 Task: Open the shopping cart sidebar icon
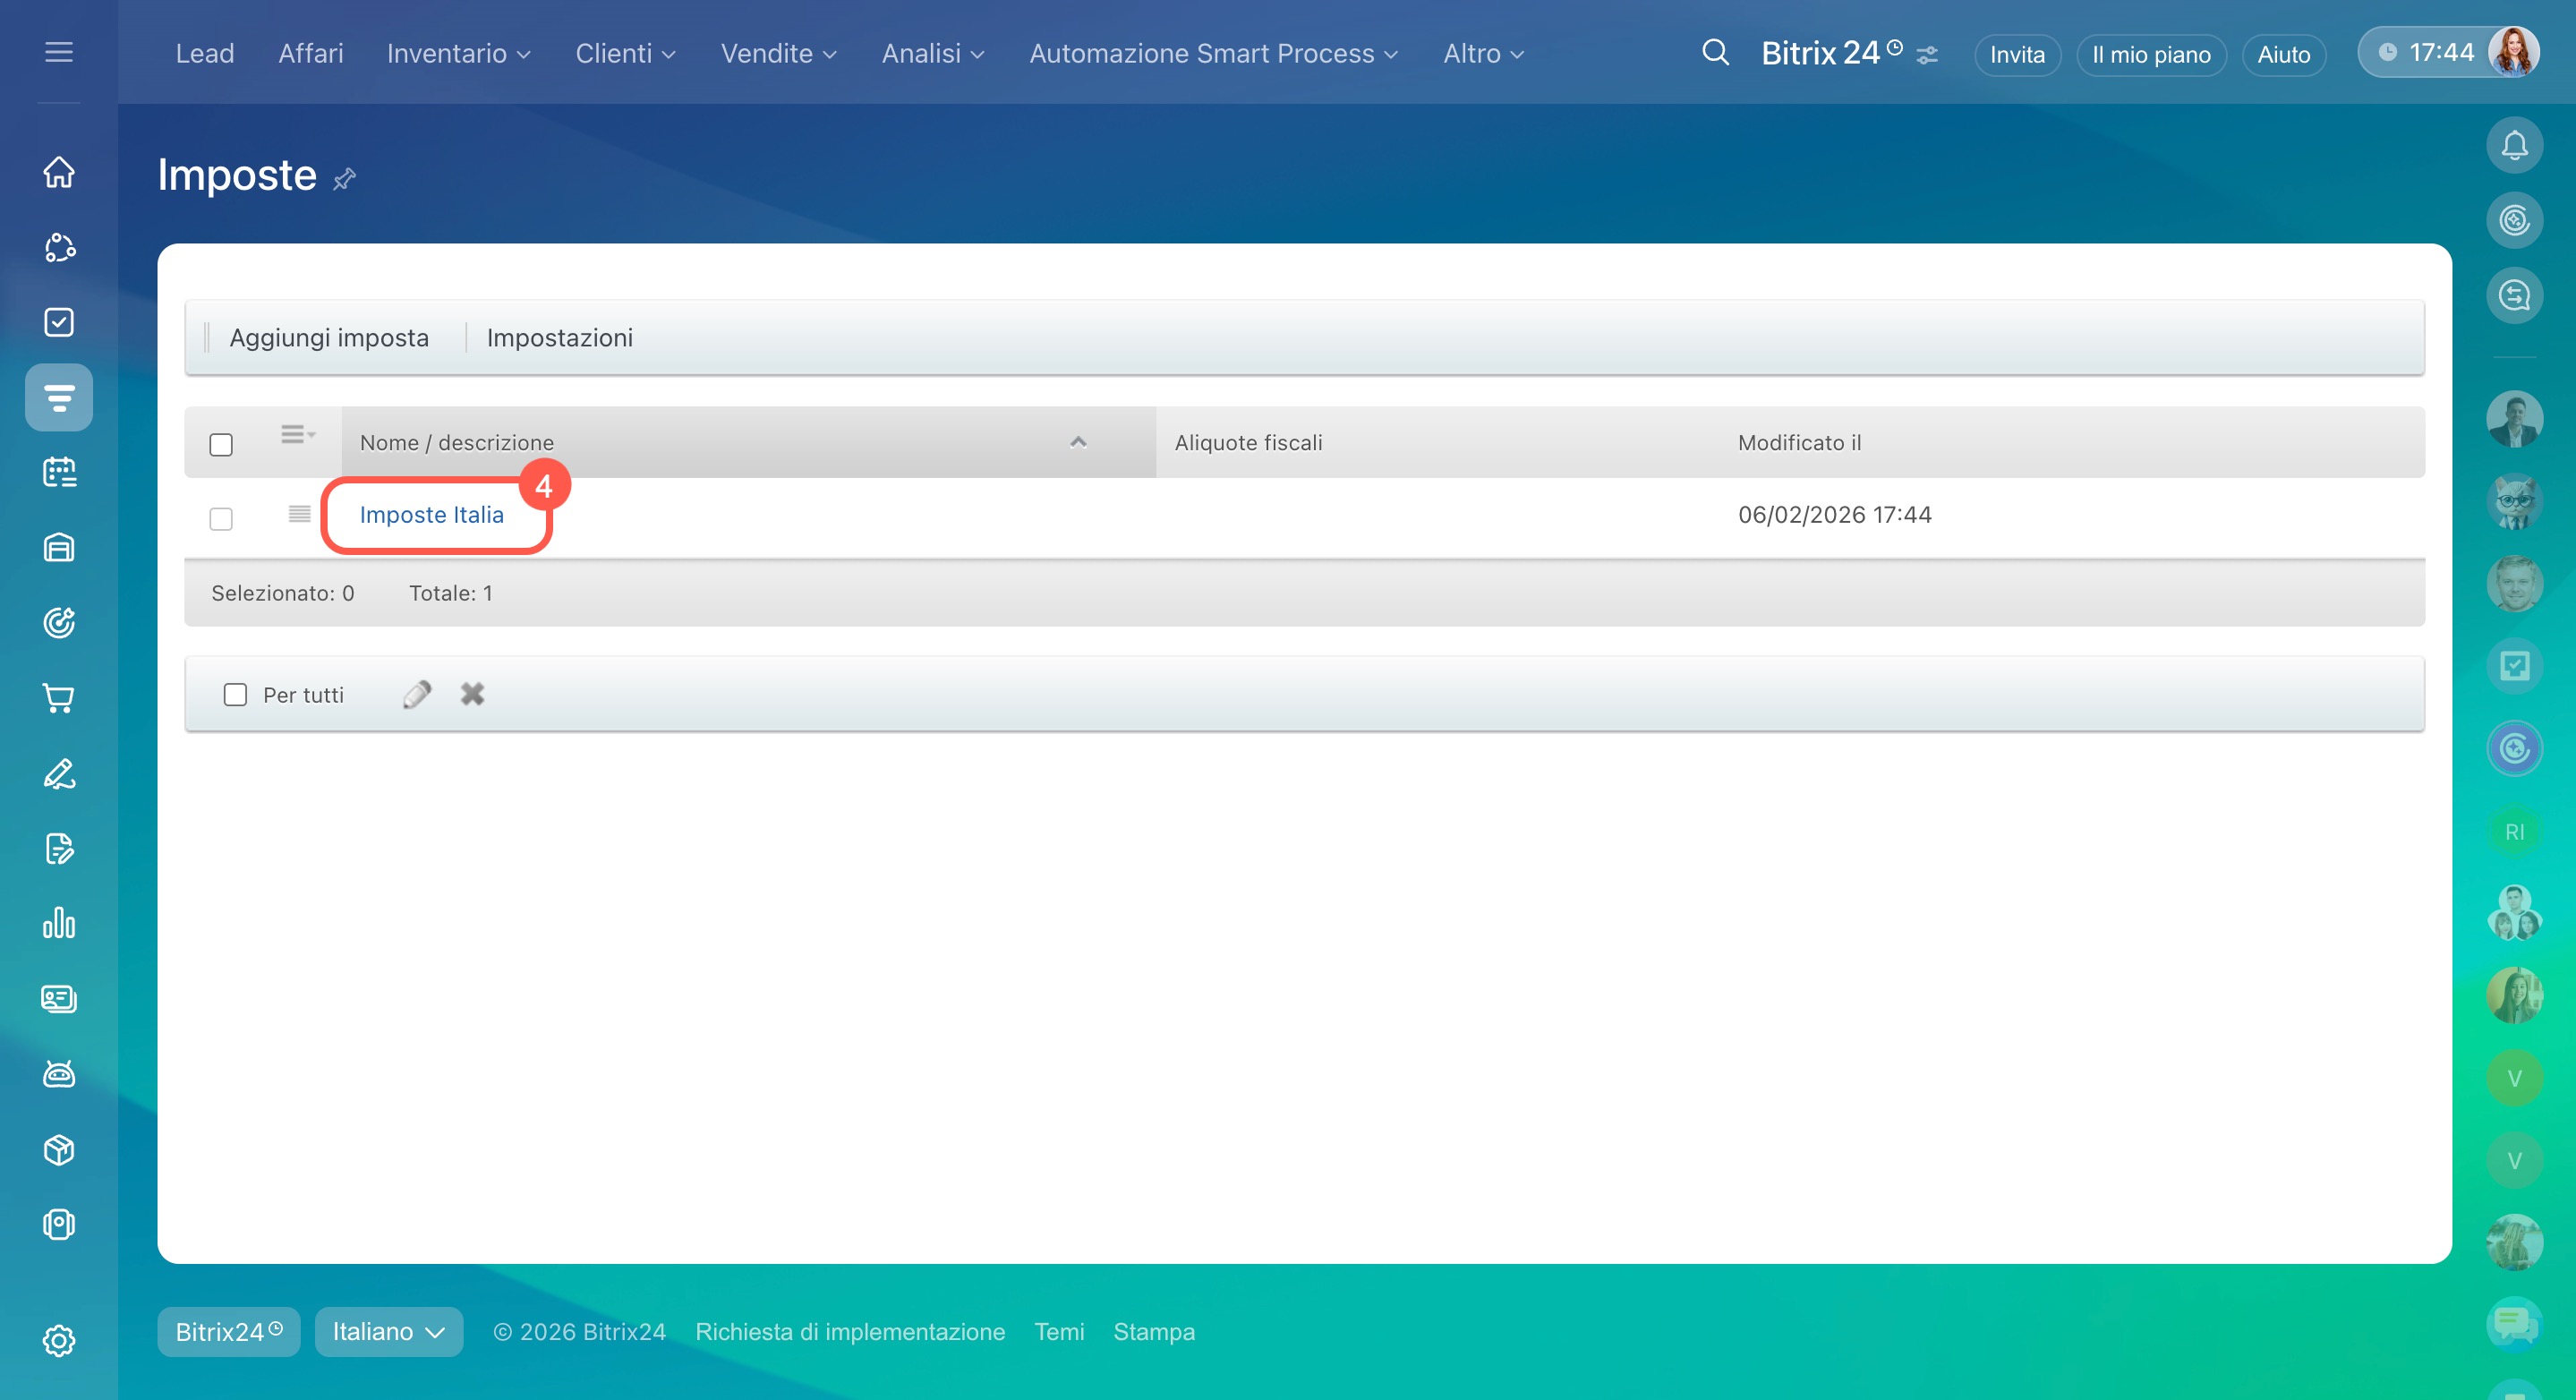tap(59, 698)
